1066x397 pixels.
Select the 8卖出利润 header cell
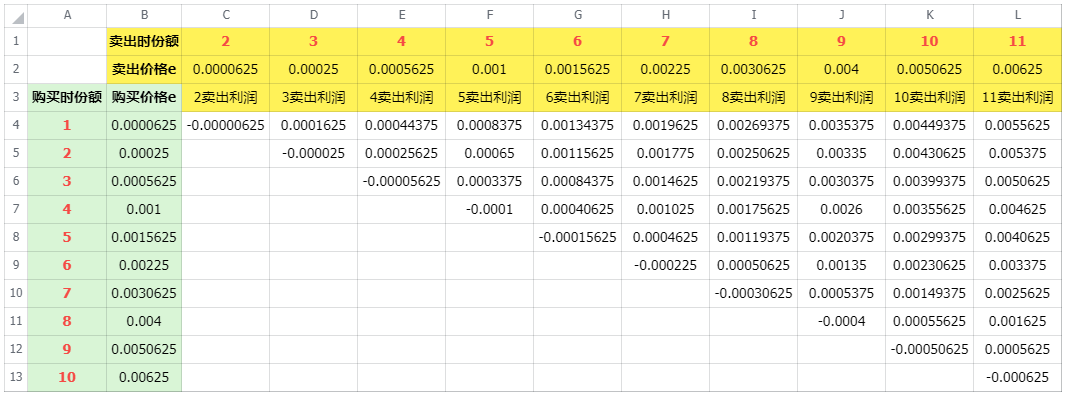pos(753,97)
